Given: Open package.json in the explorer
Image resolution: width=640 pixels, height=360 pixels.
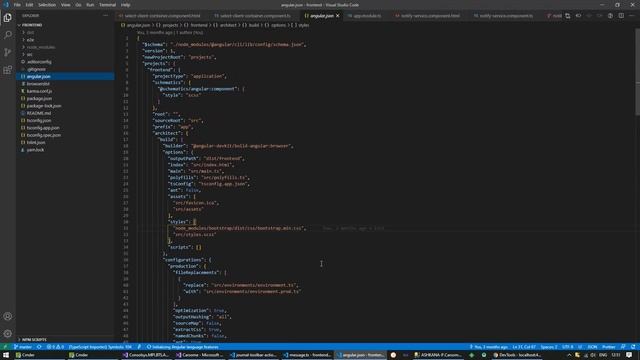Looking at the screenshot, I should click(65, 98).
